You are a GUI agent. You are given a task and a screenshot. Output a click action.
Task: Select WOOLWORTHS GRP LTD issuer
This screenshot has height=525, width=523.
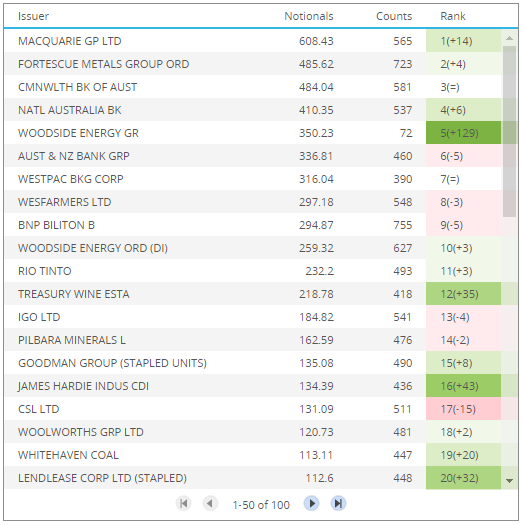point(81,432)
